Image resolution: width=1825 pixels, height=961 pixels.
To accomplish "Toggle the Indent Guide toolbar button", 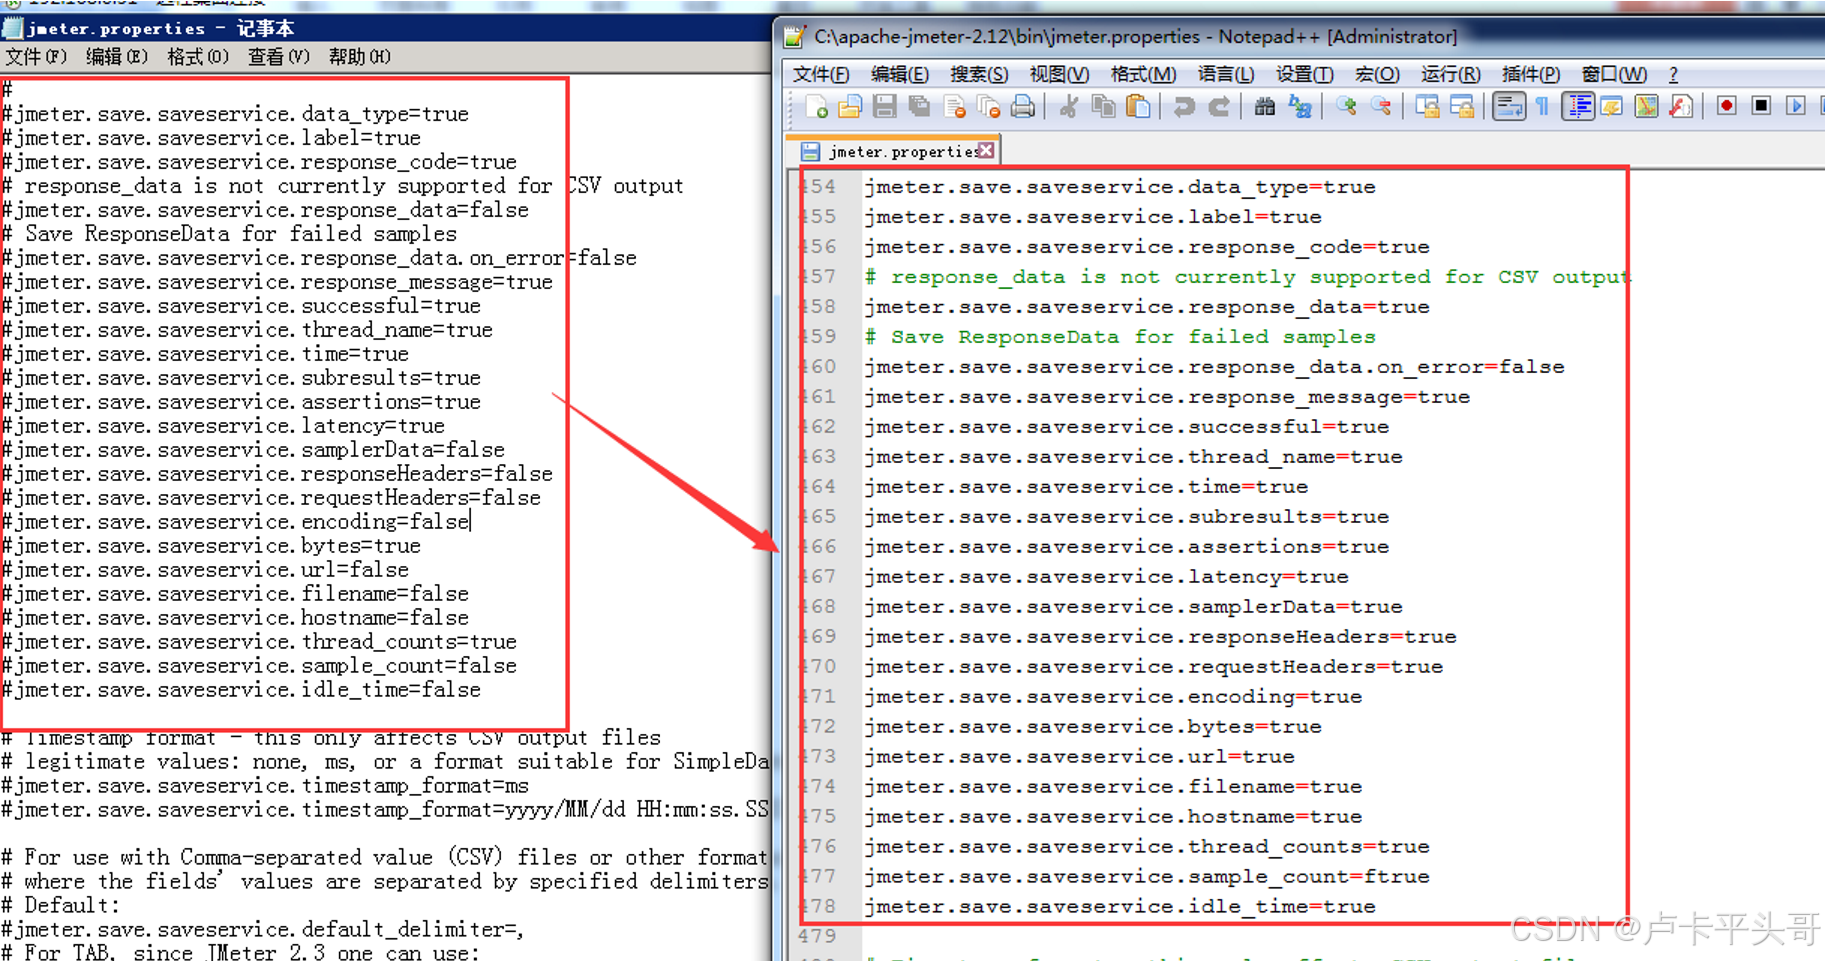I will [x=1578, y=106].
